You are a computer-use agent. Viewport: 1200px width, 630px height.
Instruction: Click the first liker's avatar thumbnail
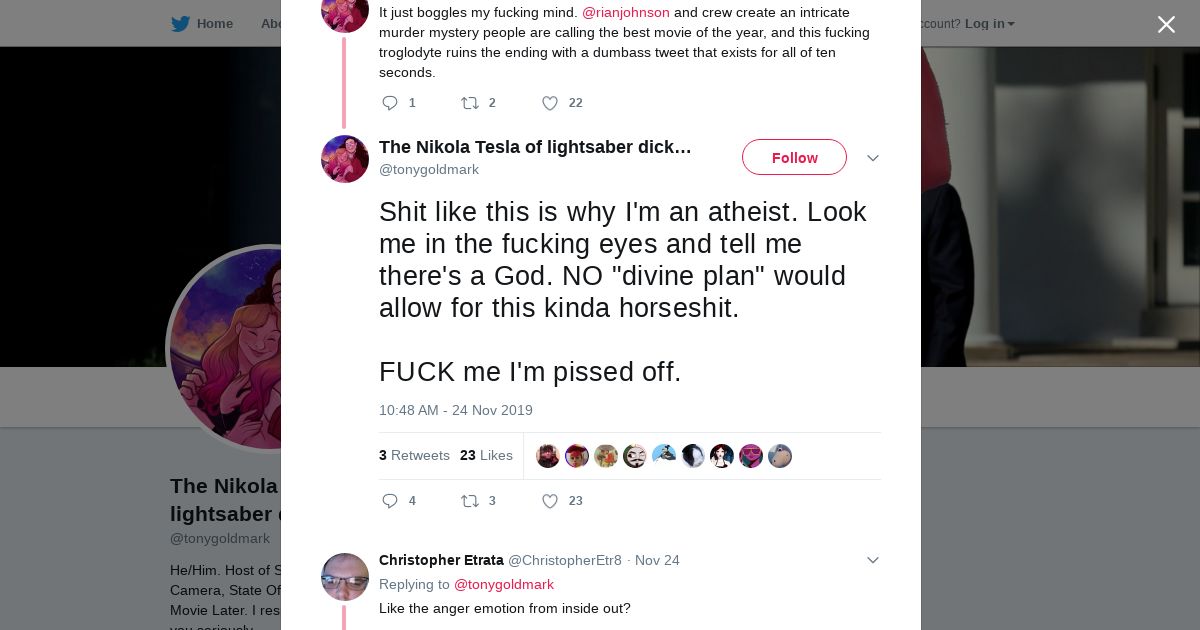point(548,456)
